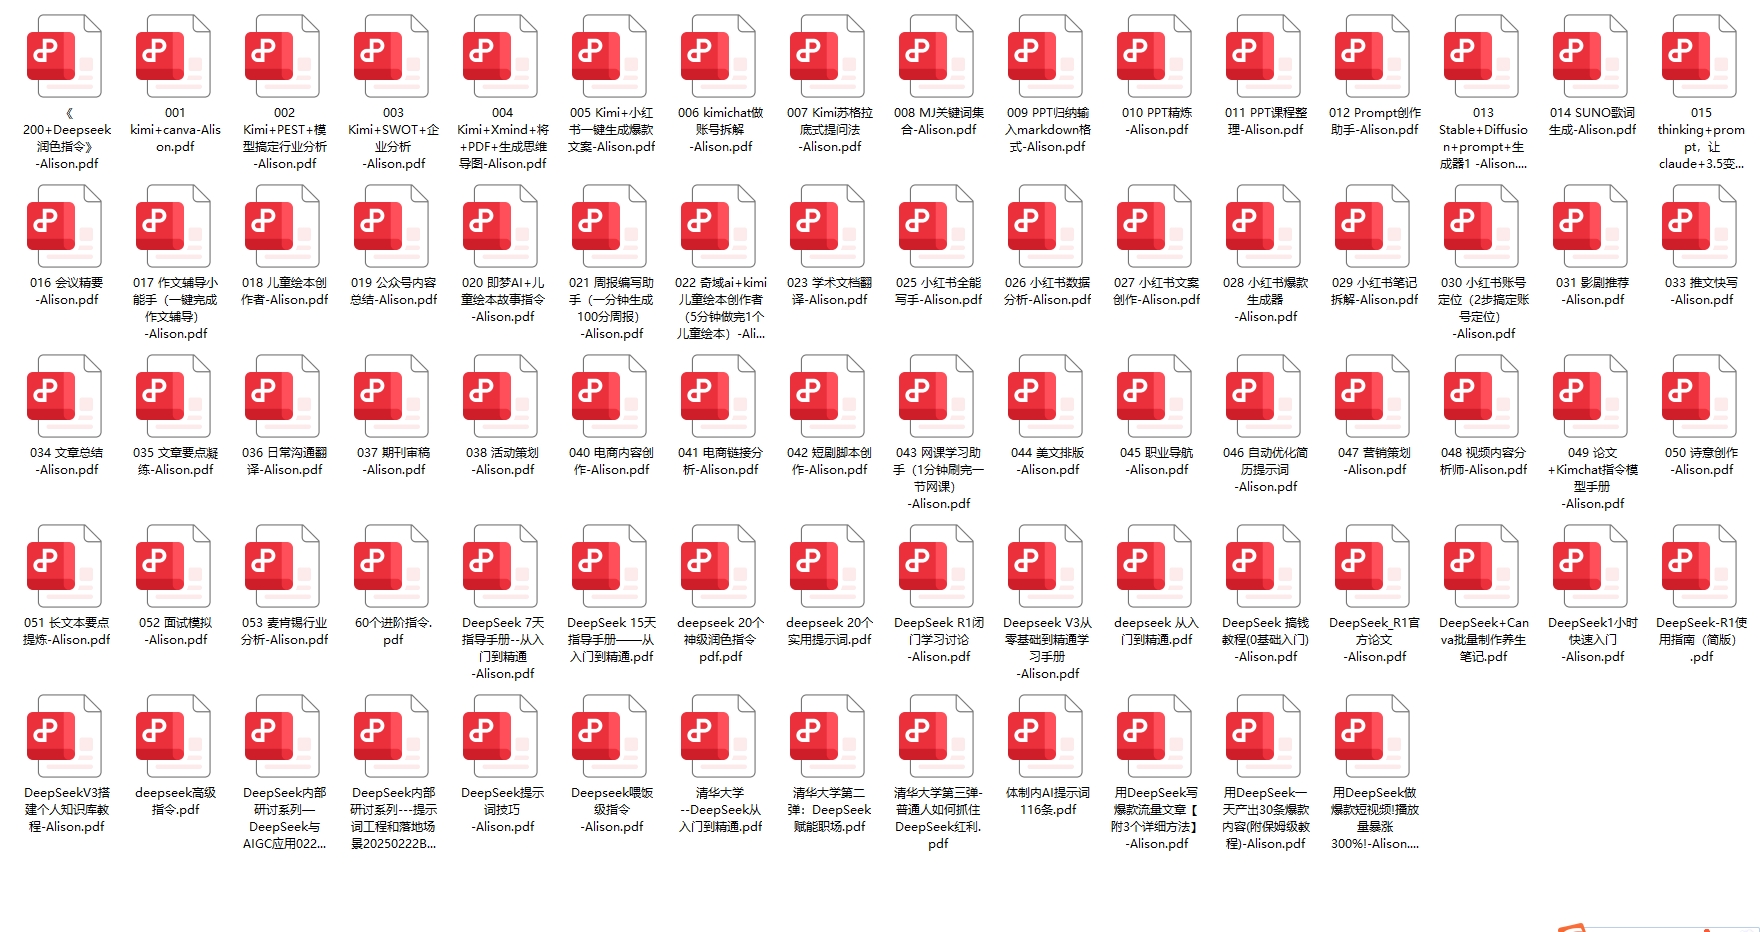
Task: Click file name 'DeepSeek1小时快速入门-Alison.pdf'
Action: pyautogui.click(x=1593, y=639)
